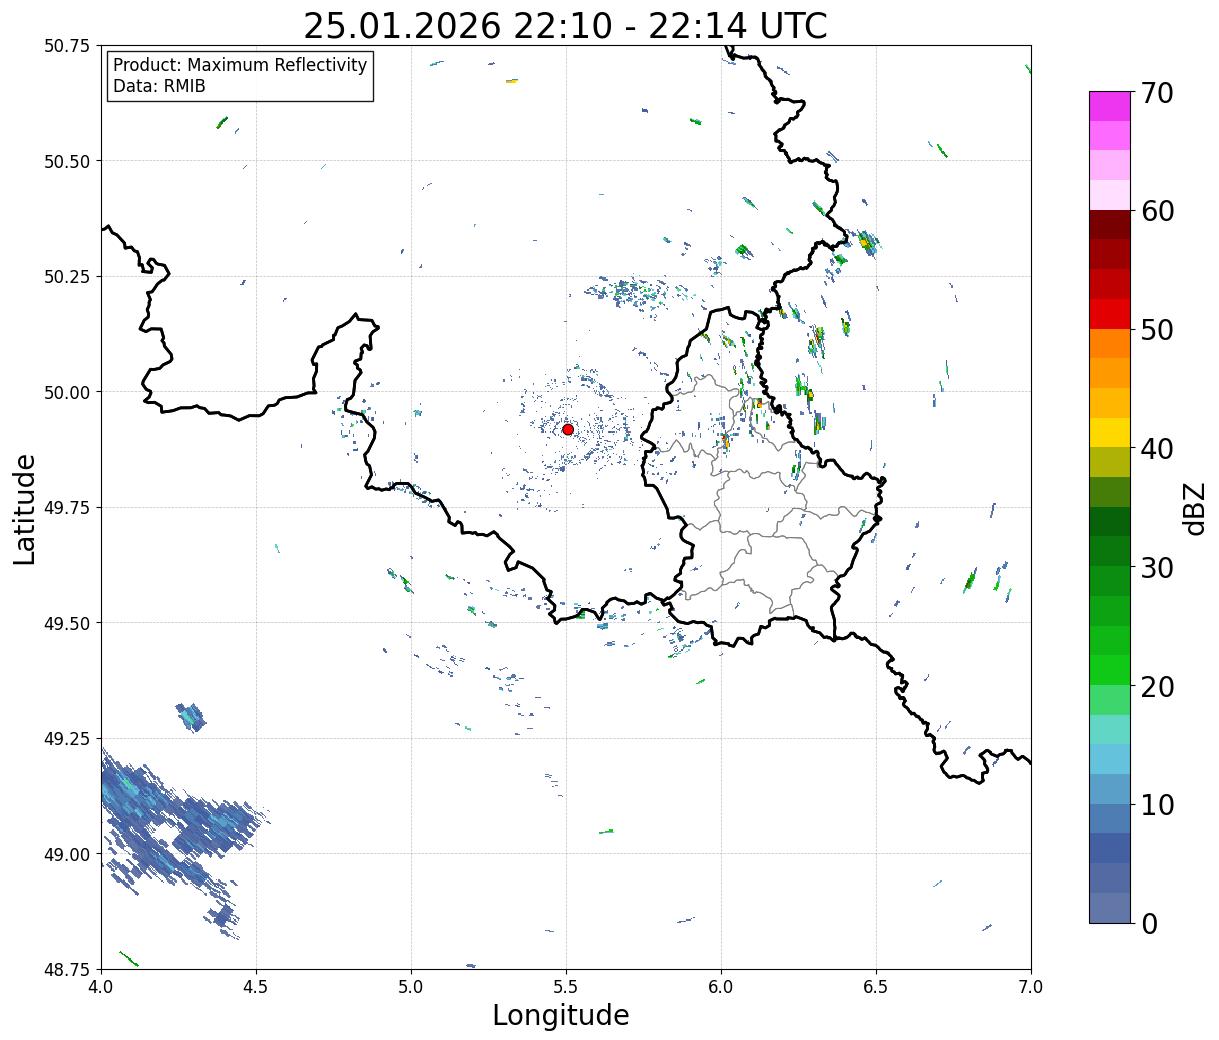Screen dimensions: 1219x1040
Task: Click the longitude tick label 6.0
Action: click(721, 987)
